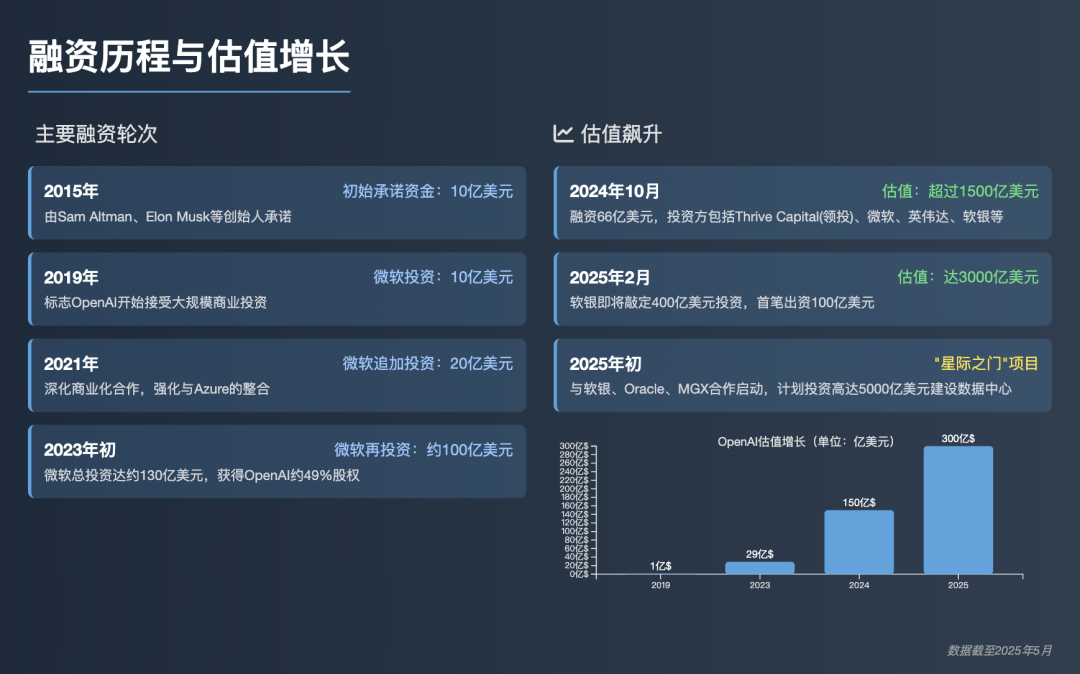The width and height of the screenshot is (1080, 674).
Task: Click the 2024 bar in the chart
Action: click(859, 542)
